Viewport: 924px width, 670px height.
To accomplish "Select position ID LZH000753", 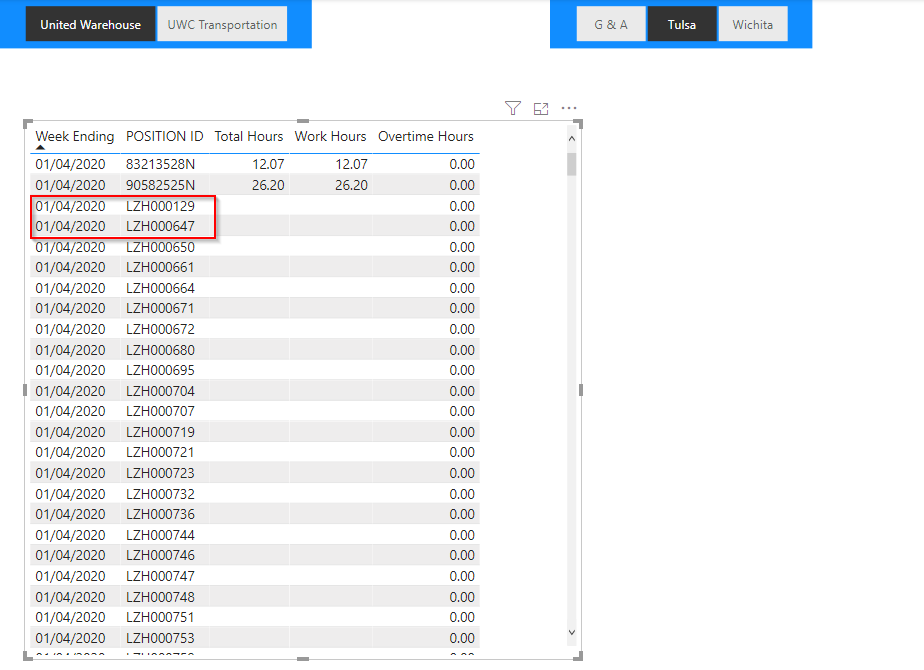I will 160,638.
